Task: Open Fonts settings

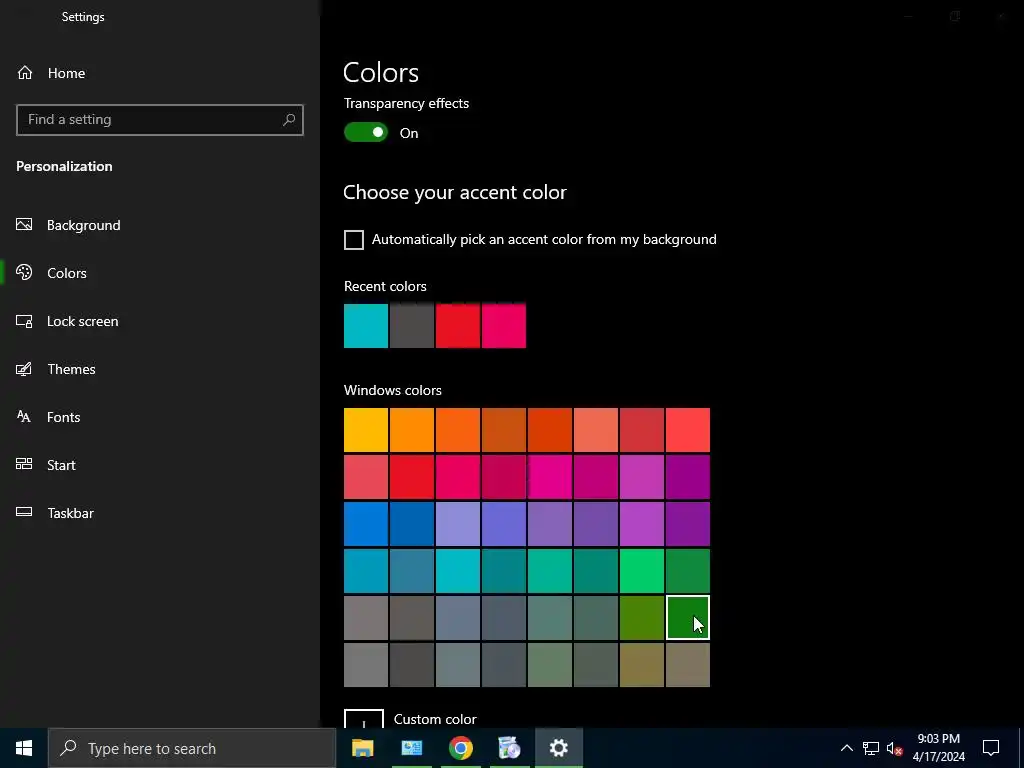Action: pos(160,417)
